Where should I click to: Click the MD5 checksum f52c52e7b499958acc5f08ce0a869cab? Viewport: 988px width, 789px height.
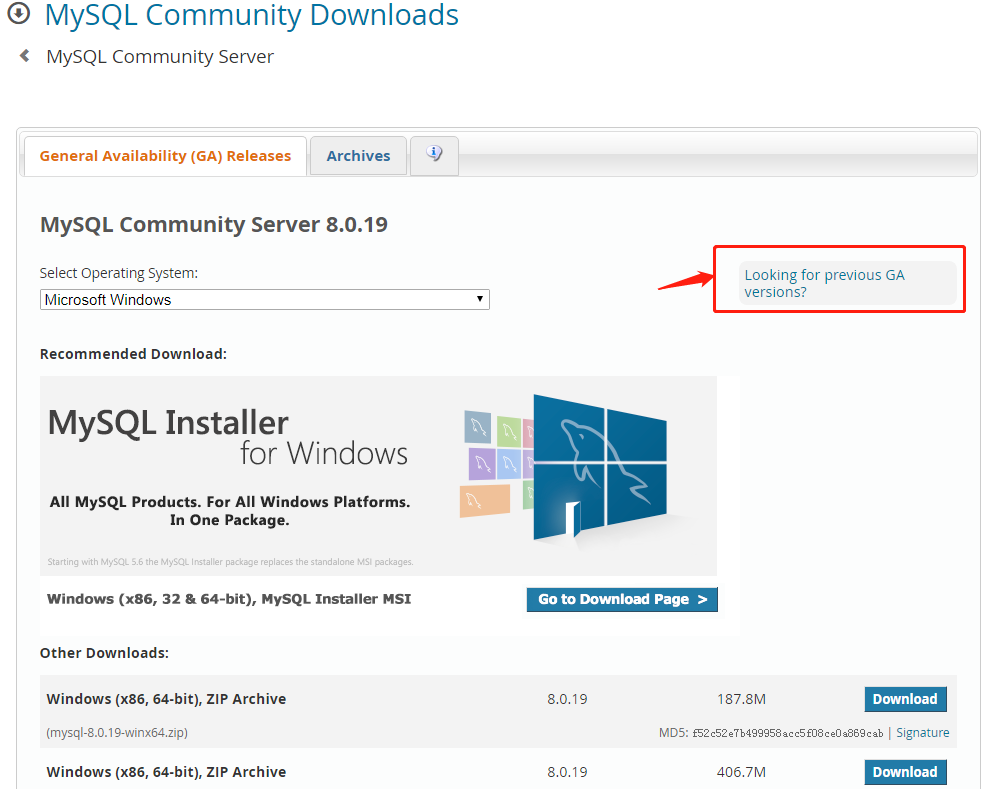[x=788, y=733]
